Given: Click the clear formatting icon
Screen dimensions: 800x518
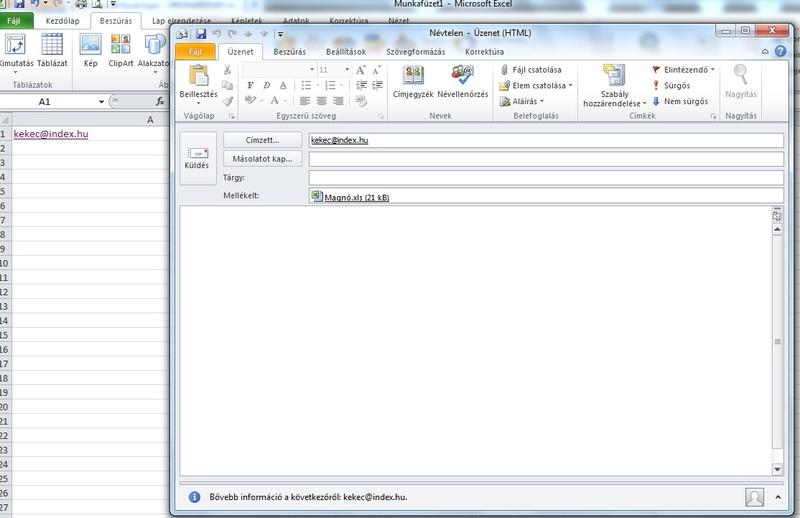Looking at the screenshot, I should coord(361,101).
